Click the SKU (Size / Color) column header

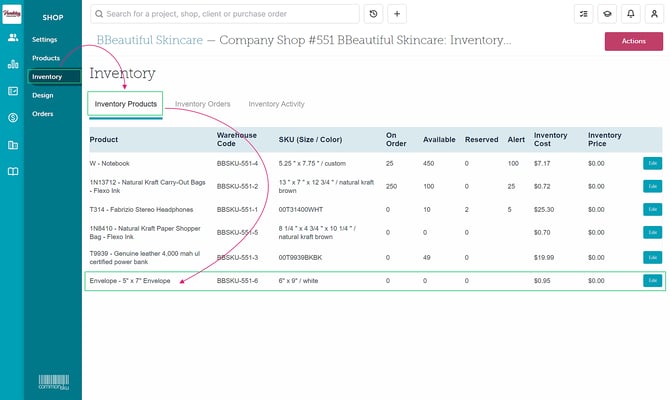[x=310, y=140]
